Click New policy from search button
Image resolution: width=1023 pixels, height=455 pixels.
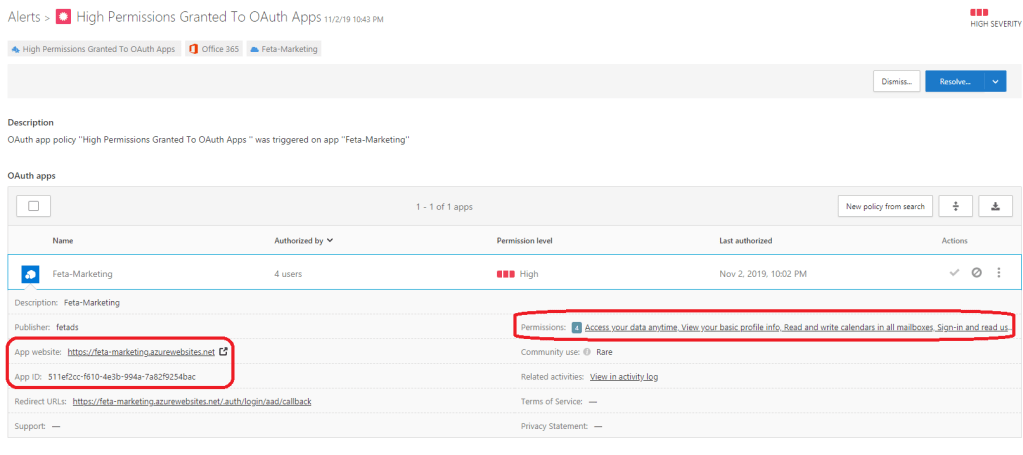pyautogui.click(x=884, y=206)
